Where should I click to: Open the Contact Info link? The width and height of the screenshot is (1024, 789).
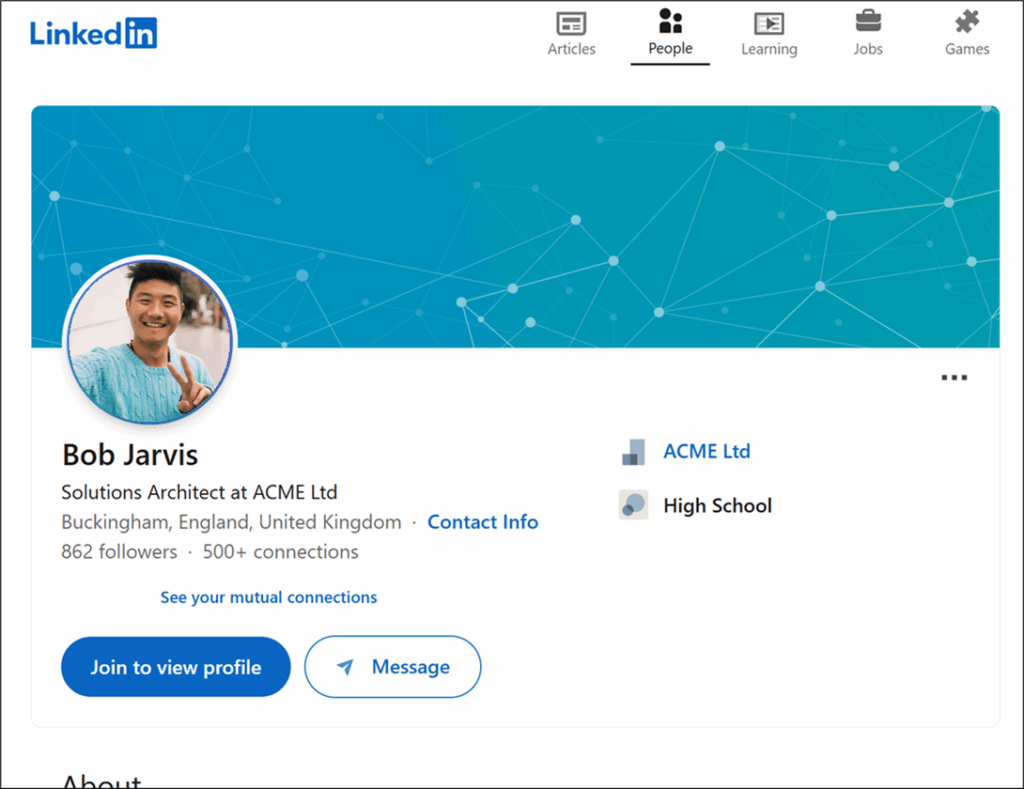click(482, 522)
